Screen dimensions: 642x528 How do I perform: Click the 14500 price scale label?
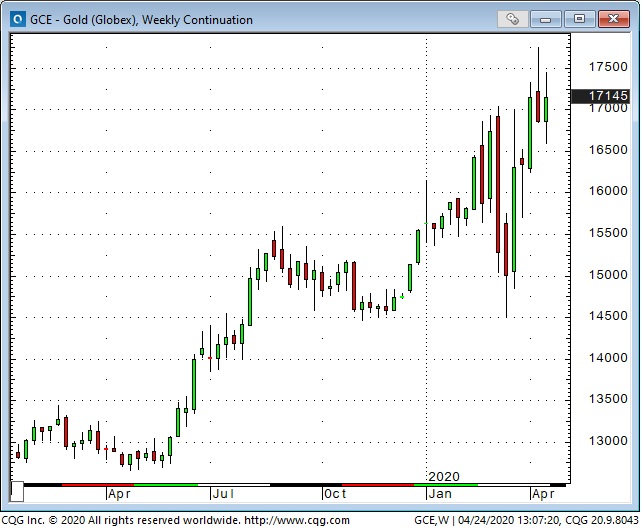point(608,316)
